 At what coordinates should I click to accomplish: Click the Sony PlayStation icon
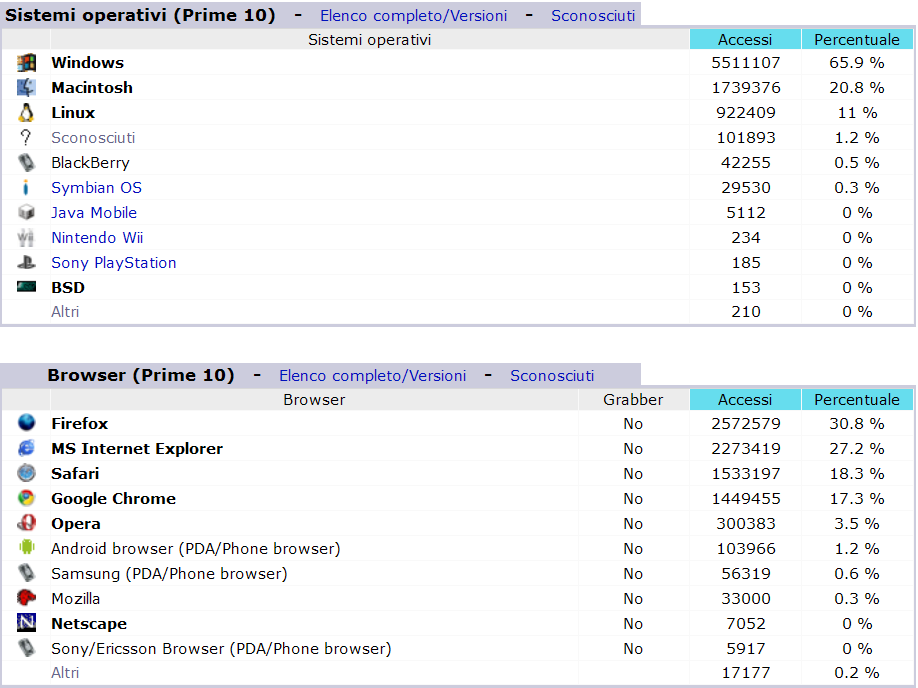(x=26, y=262)
